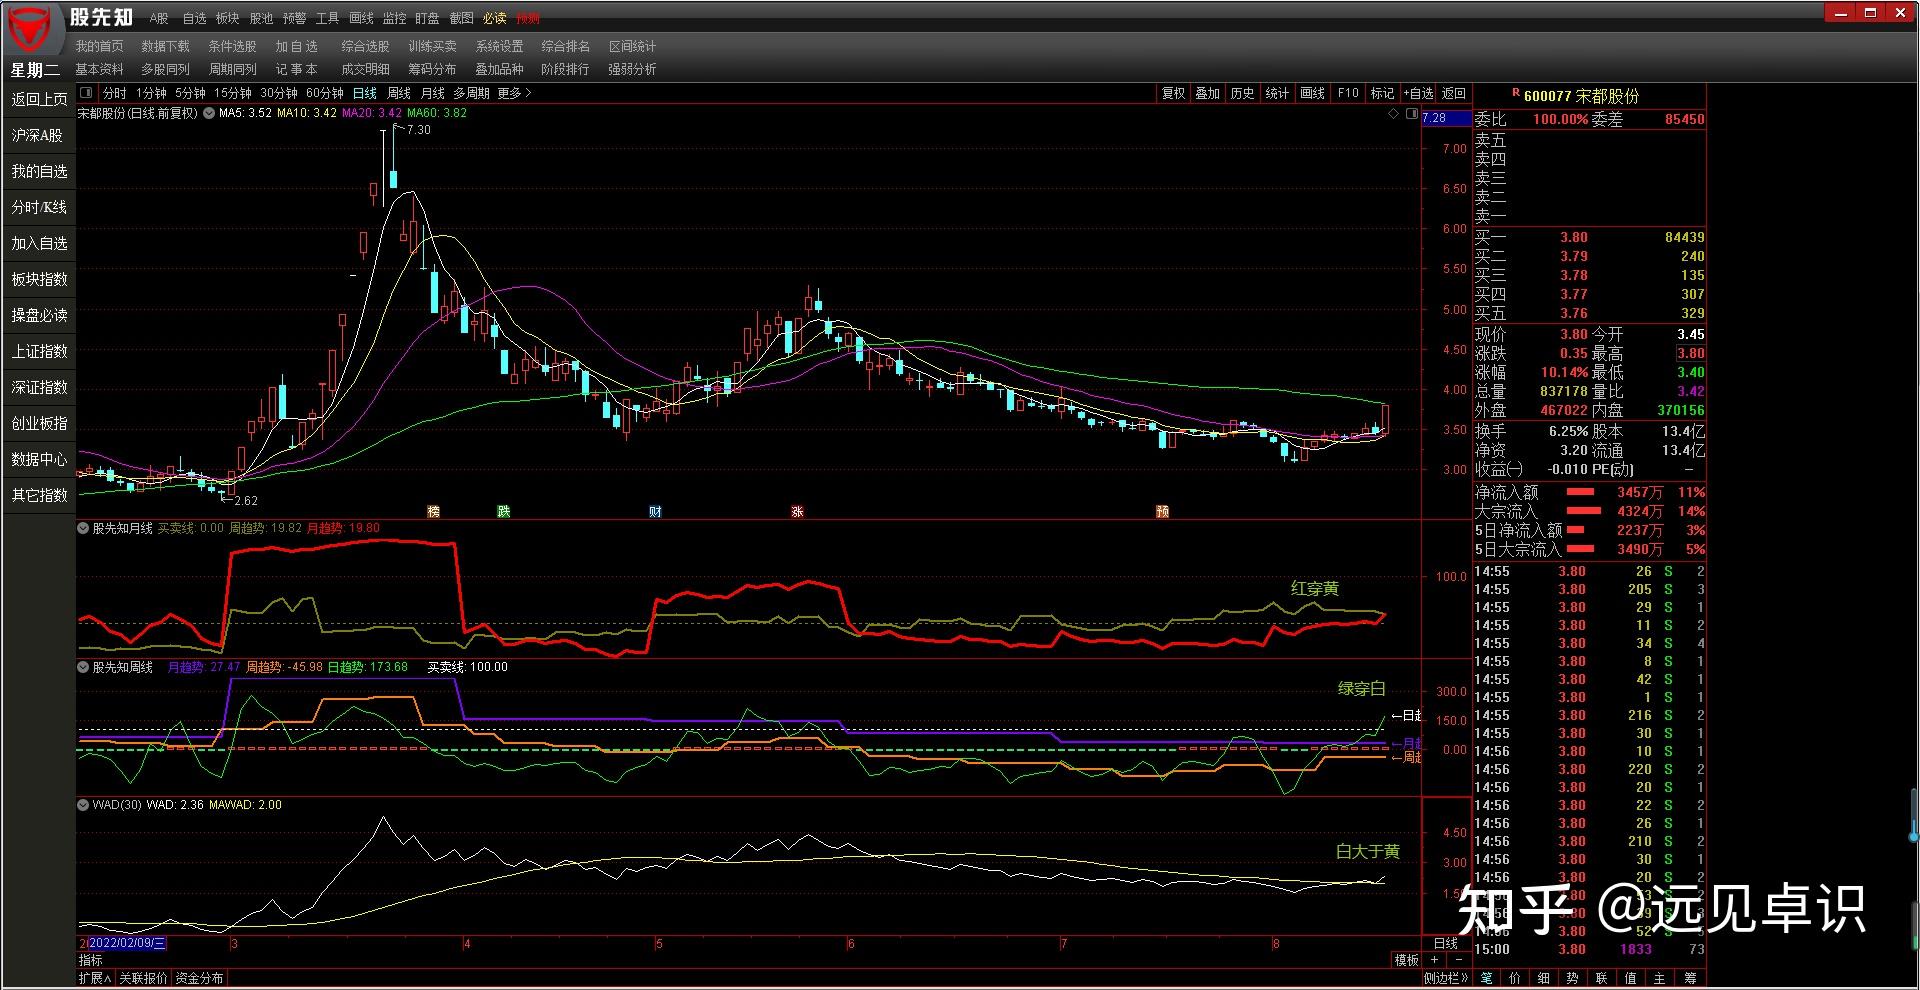Click the 7.28 blue price box
The height and width of the screenshot is (990, 1920).
[x=1445, y=118]
